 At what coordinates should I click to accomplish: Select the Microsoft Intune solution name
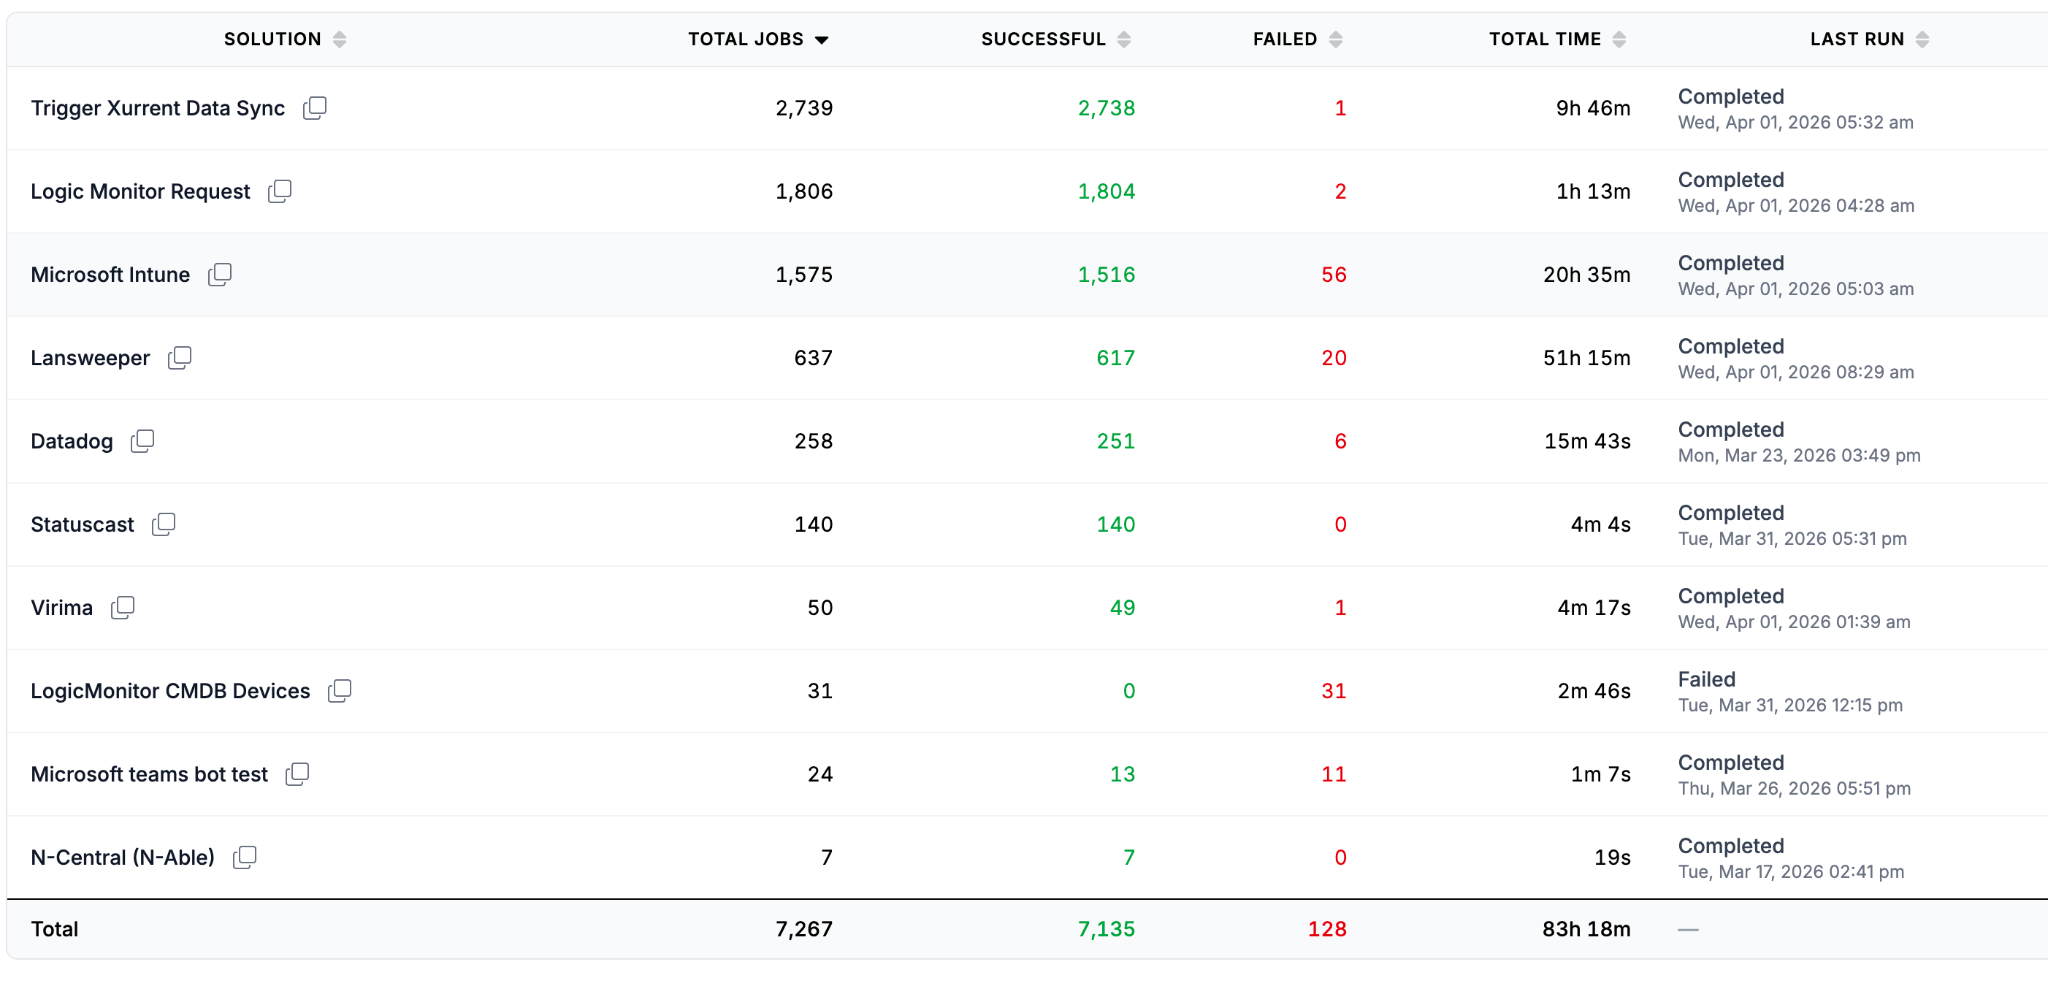110,274
